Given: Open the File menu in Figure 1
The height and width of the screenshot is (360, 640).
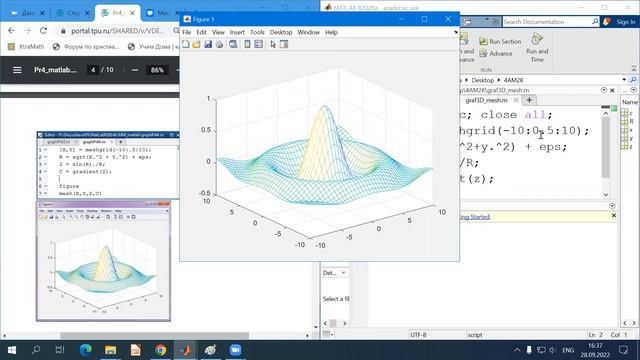Looking at the screenshot, I should (187, 32).
